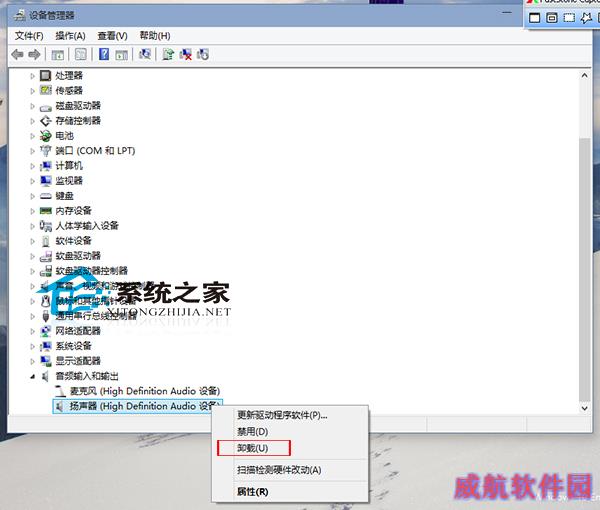Expand the 监视器 node arrow
Viewport: 600px width, 510px height.
click(33, 181)
